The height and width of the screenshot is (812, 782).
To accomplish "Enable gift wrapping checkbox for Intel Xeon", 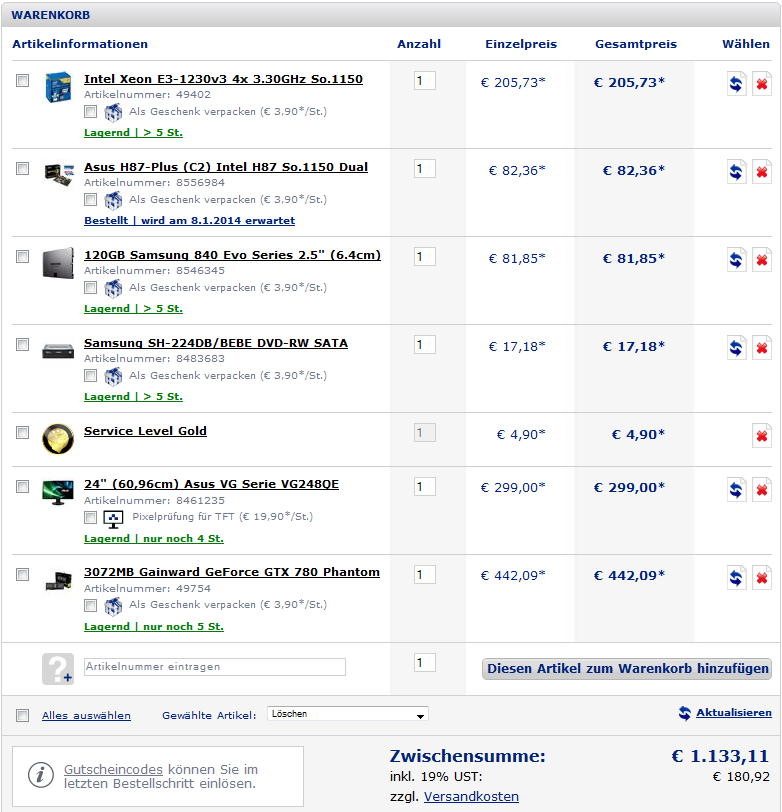I will coord(91,111).
